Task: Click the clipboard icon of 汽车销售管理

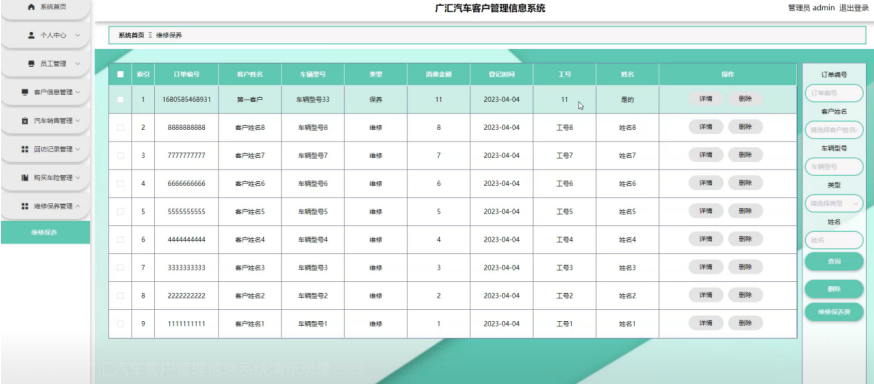Action: 25,120
